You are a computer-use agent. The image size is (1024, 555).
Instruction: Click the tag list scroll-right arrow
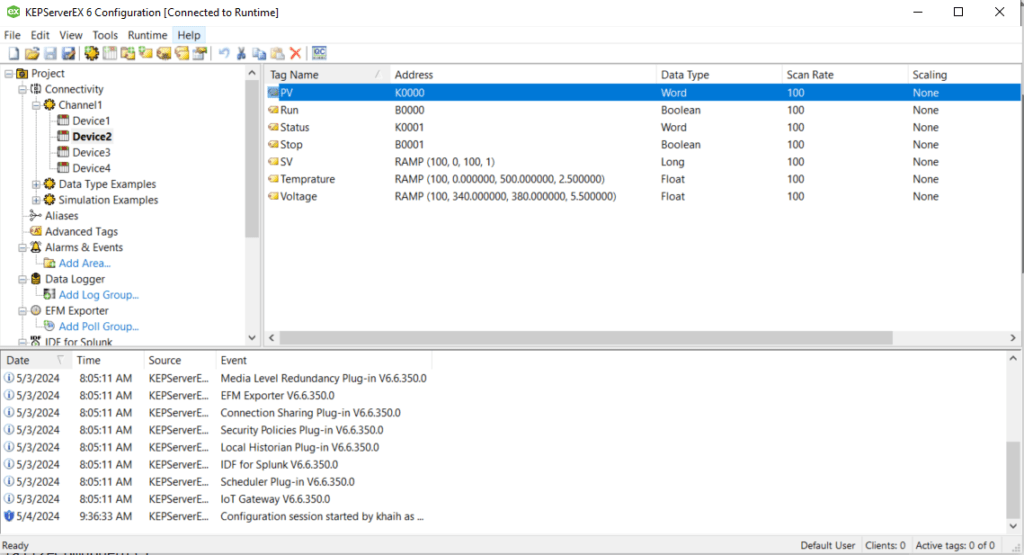(x=1013, y=338)
